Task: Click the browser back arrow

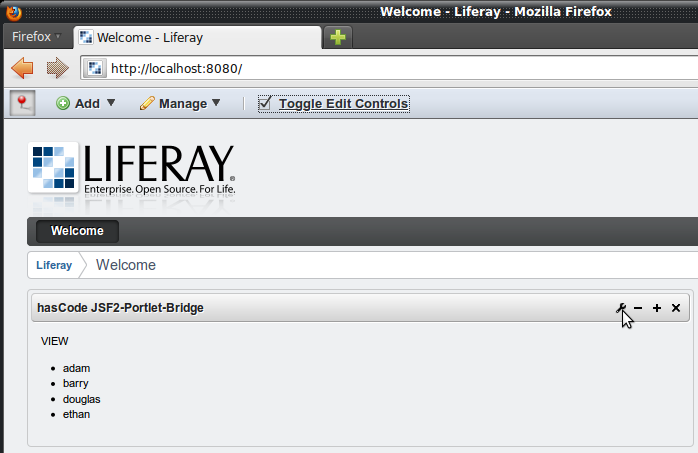Action: (x=22, y=68)
